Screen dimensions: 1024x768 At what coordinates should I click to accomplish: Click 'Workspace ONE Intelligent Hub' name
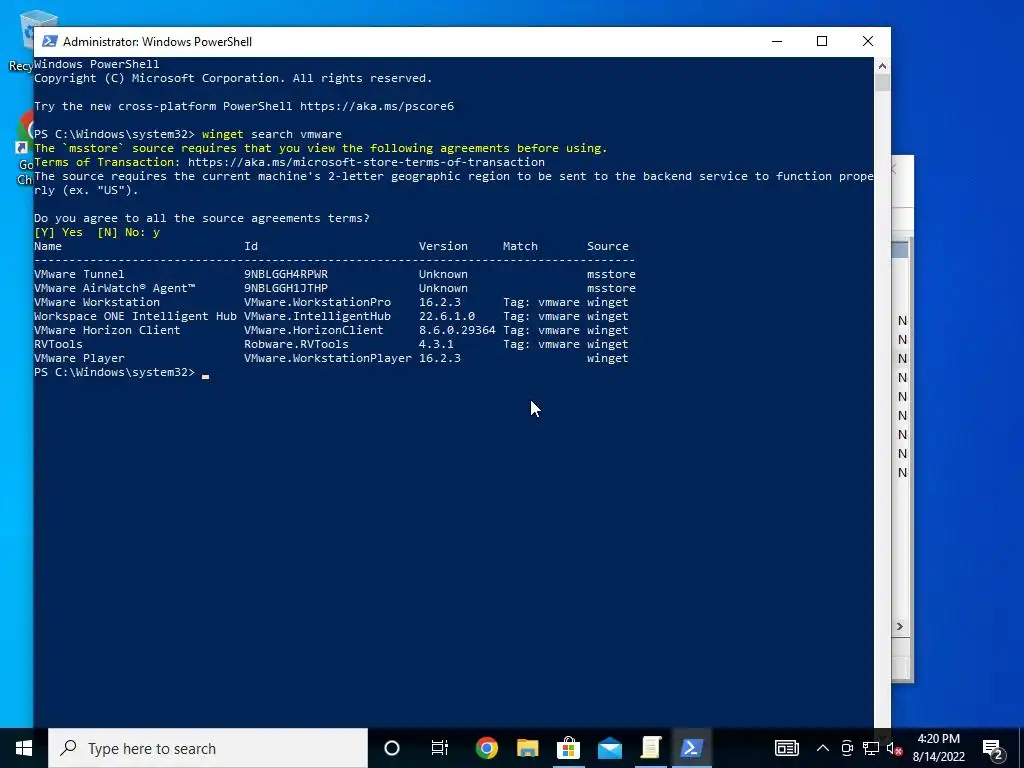point(135,316)
